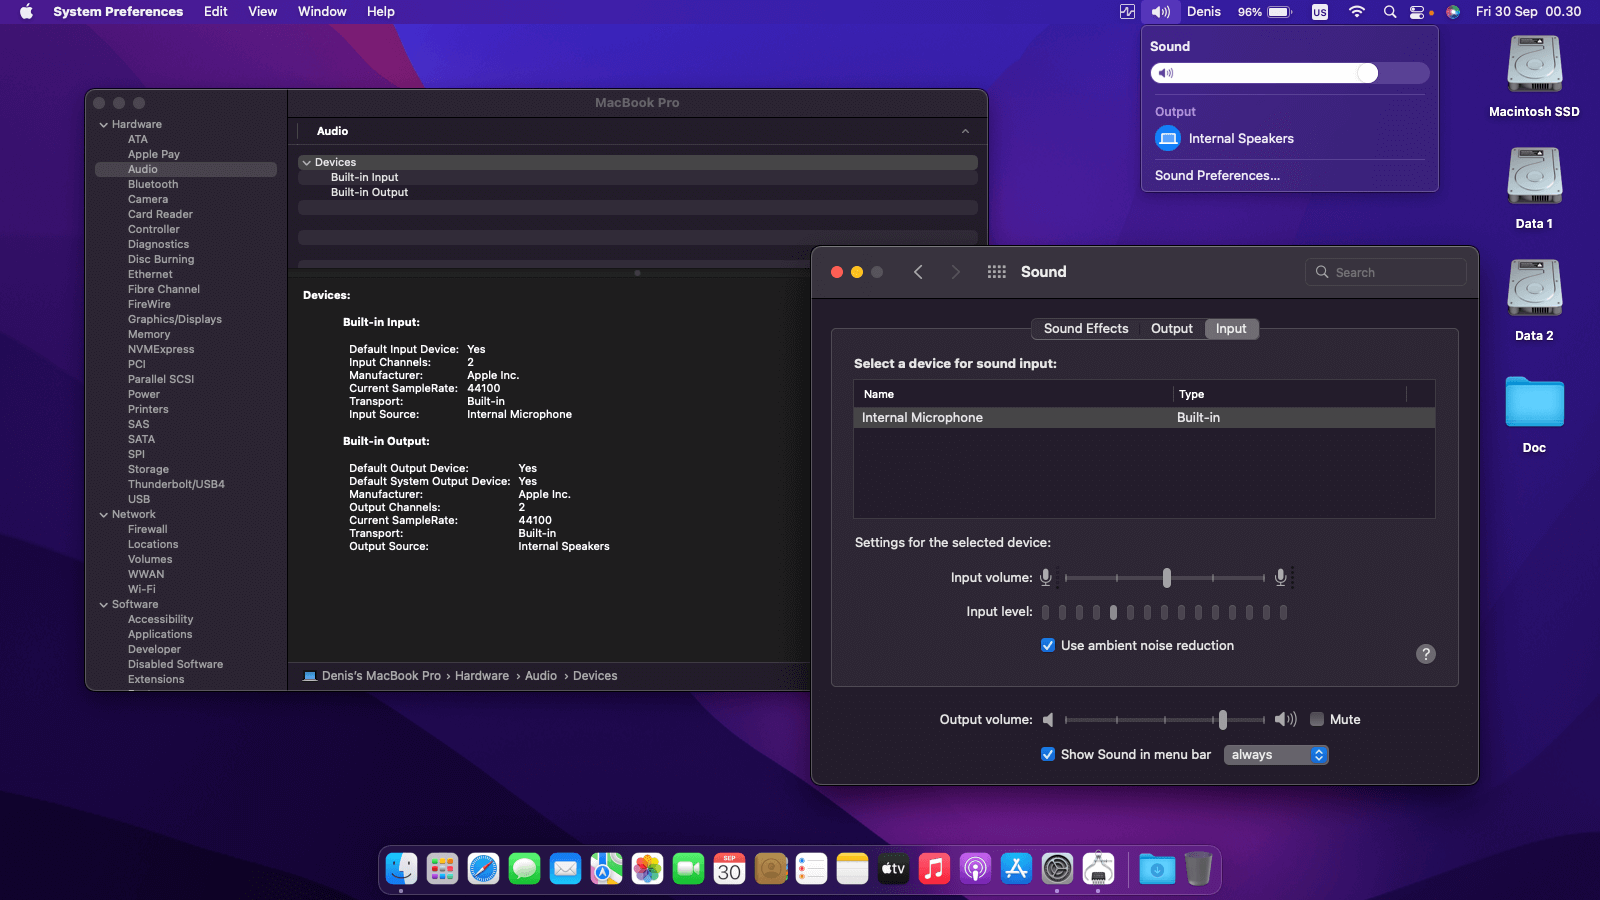Image resolution: width=1600 pixels, height=900 pixels.
Task: Adjust the menu bar Sound volume slider
Action: [x=1289, y=73]
